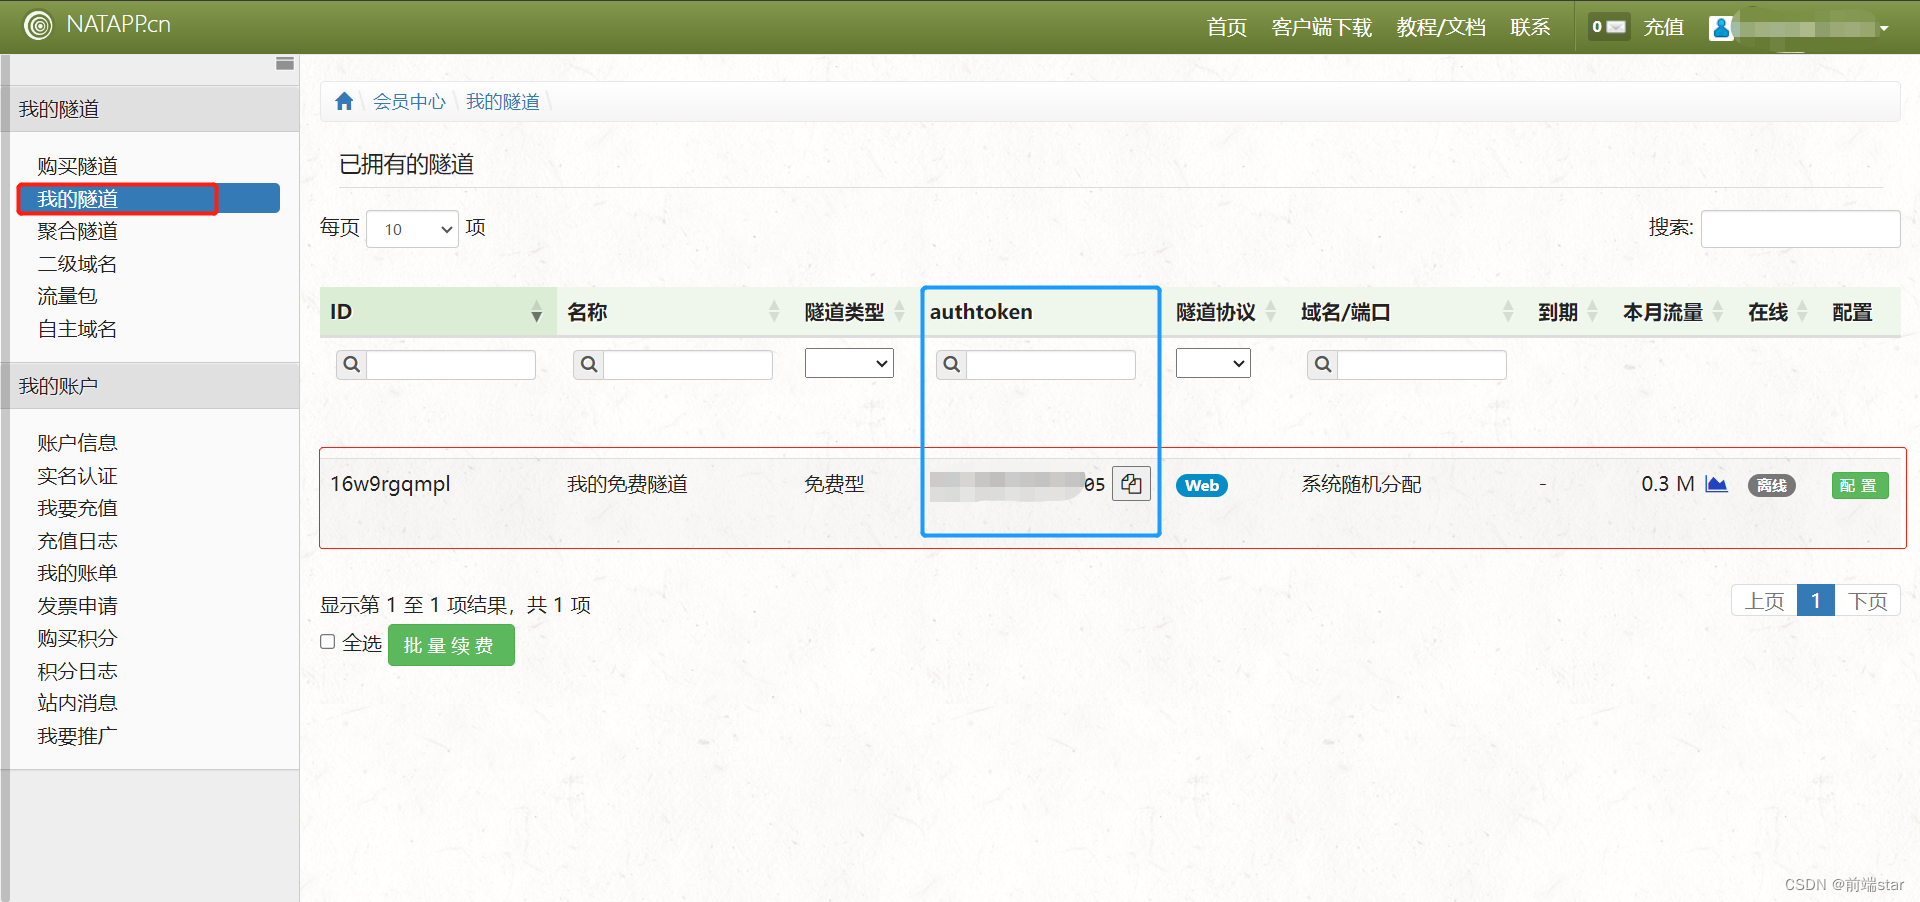1920x902 pixels.
Task: Open 联系 in the top navigation
Action: pos(1530,27)
